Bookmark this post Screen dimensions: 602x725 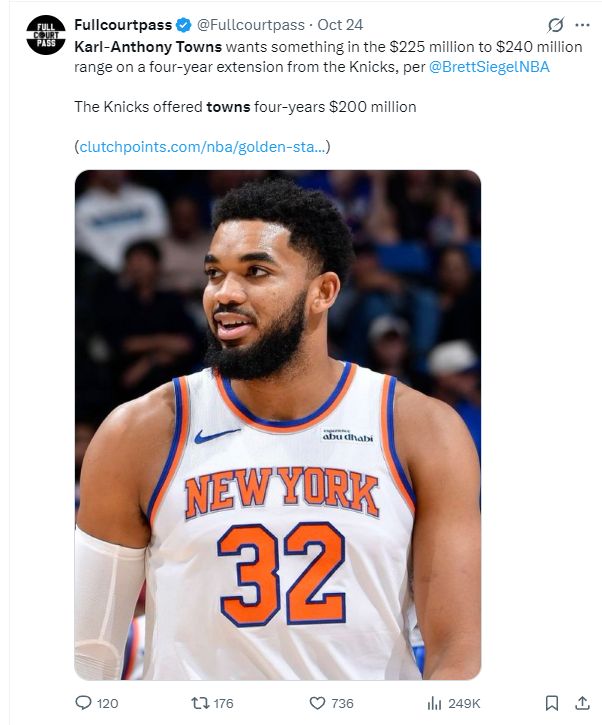click(x=552, y=703)
